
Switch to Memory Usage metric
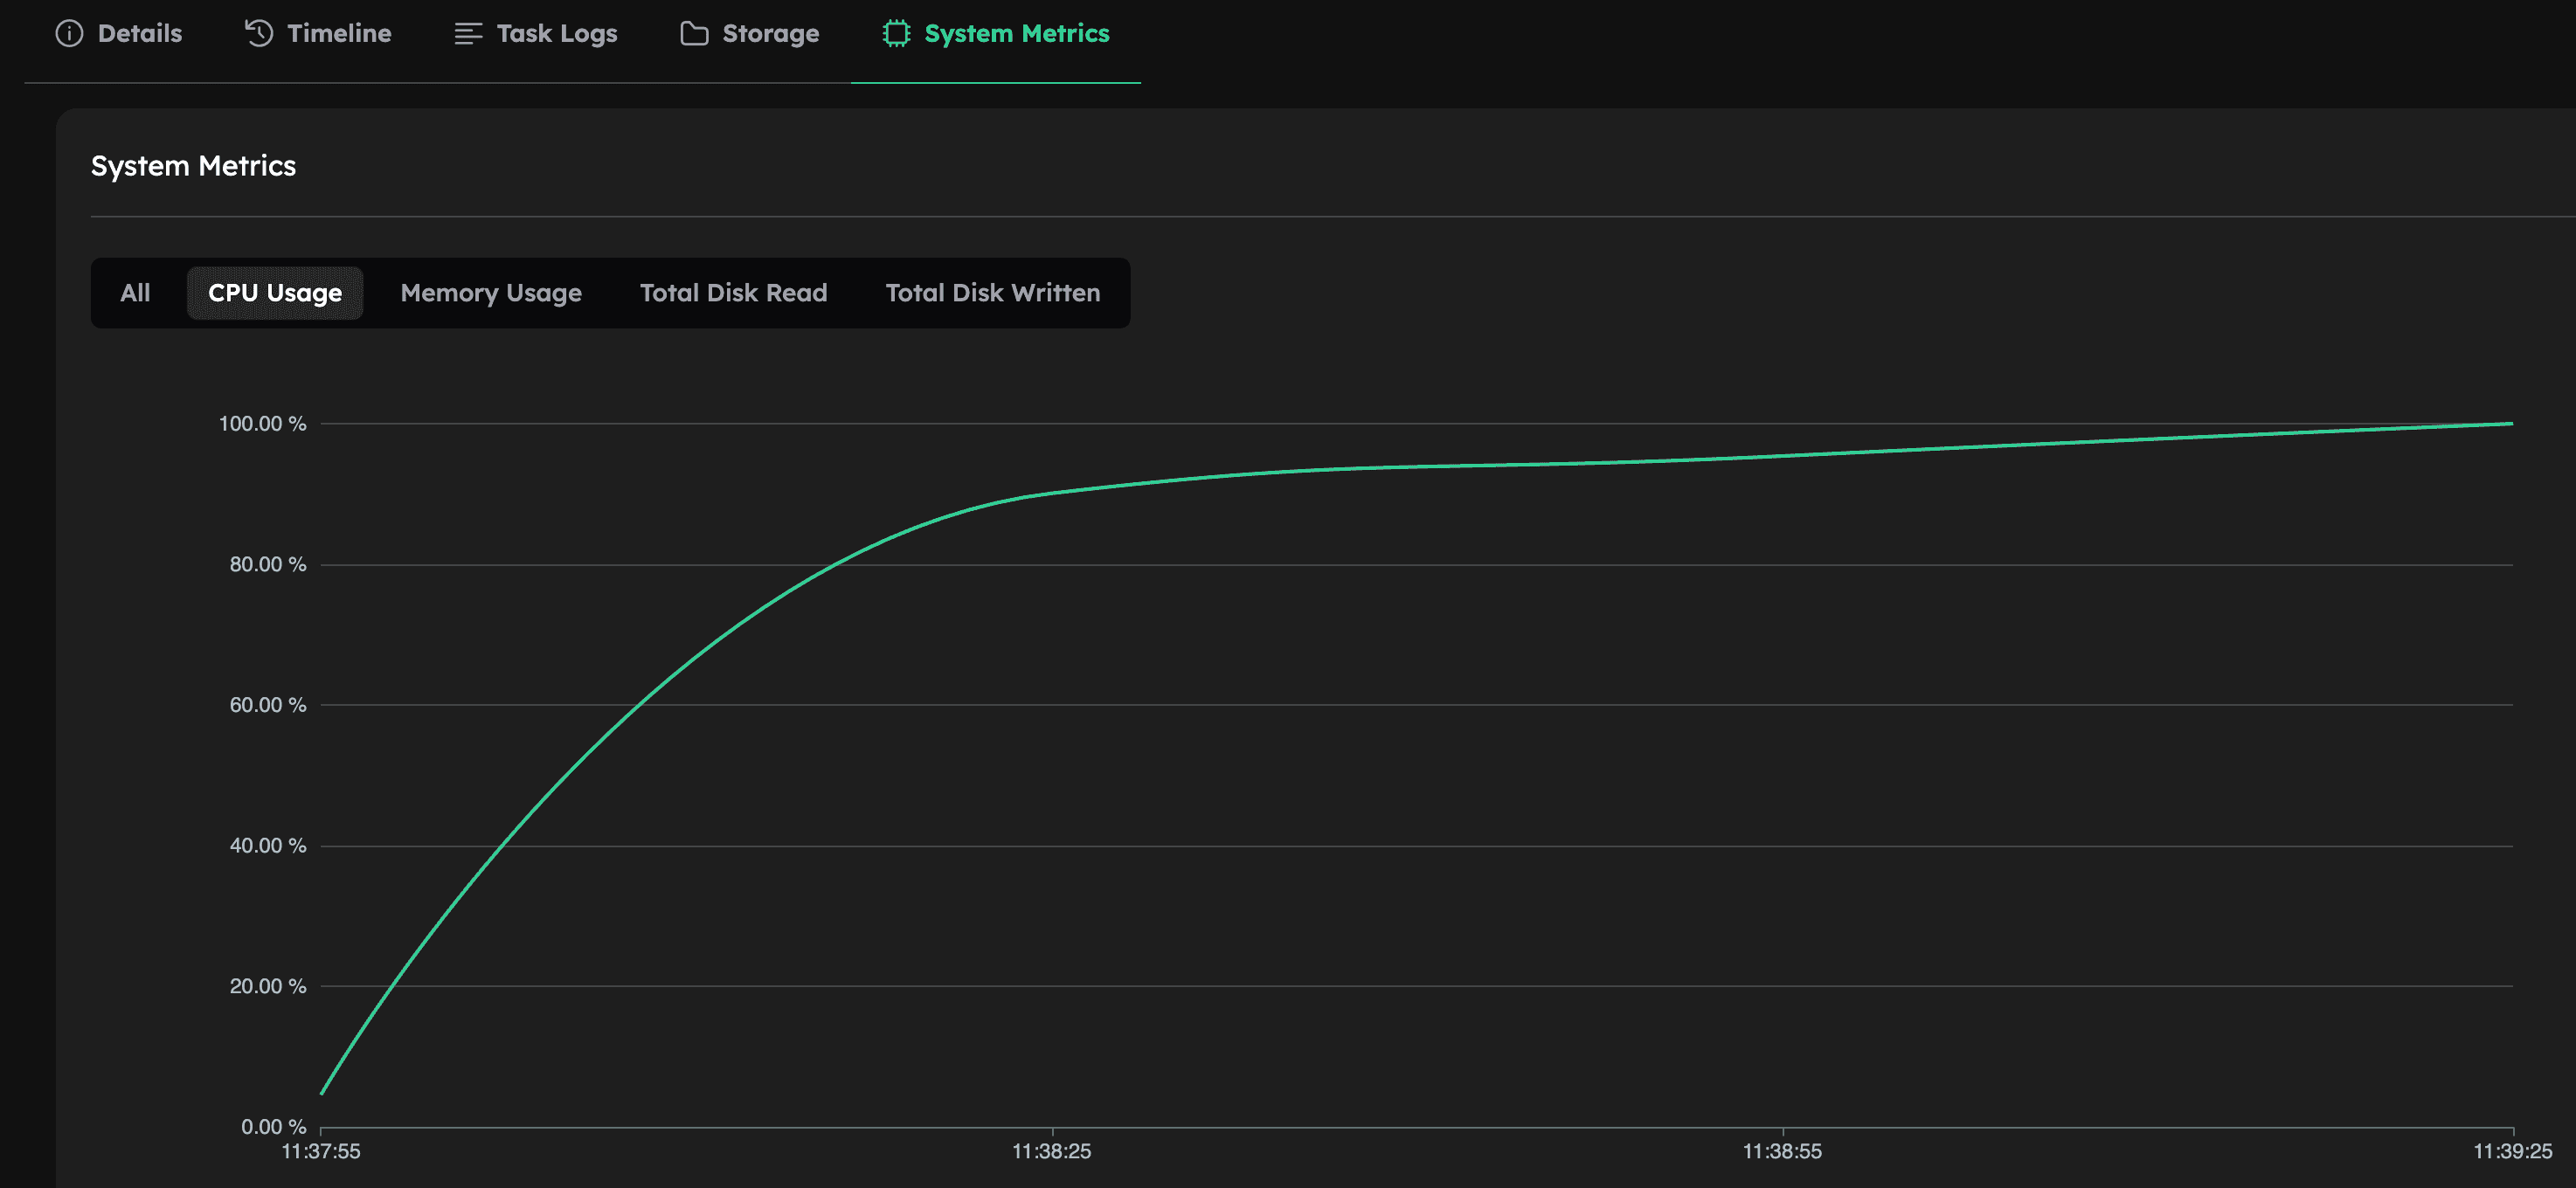(x=490, y=292)
